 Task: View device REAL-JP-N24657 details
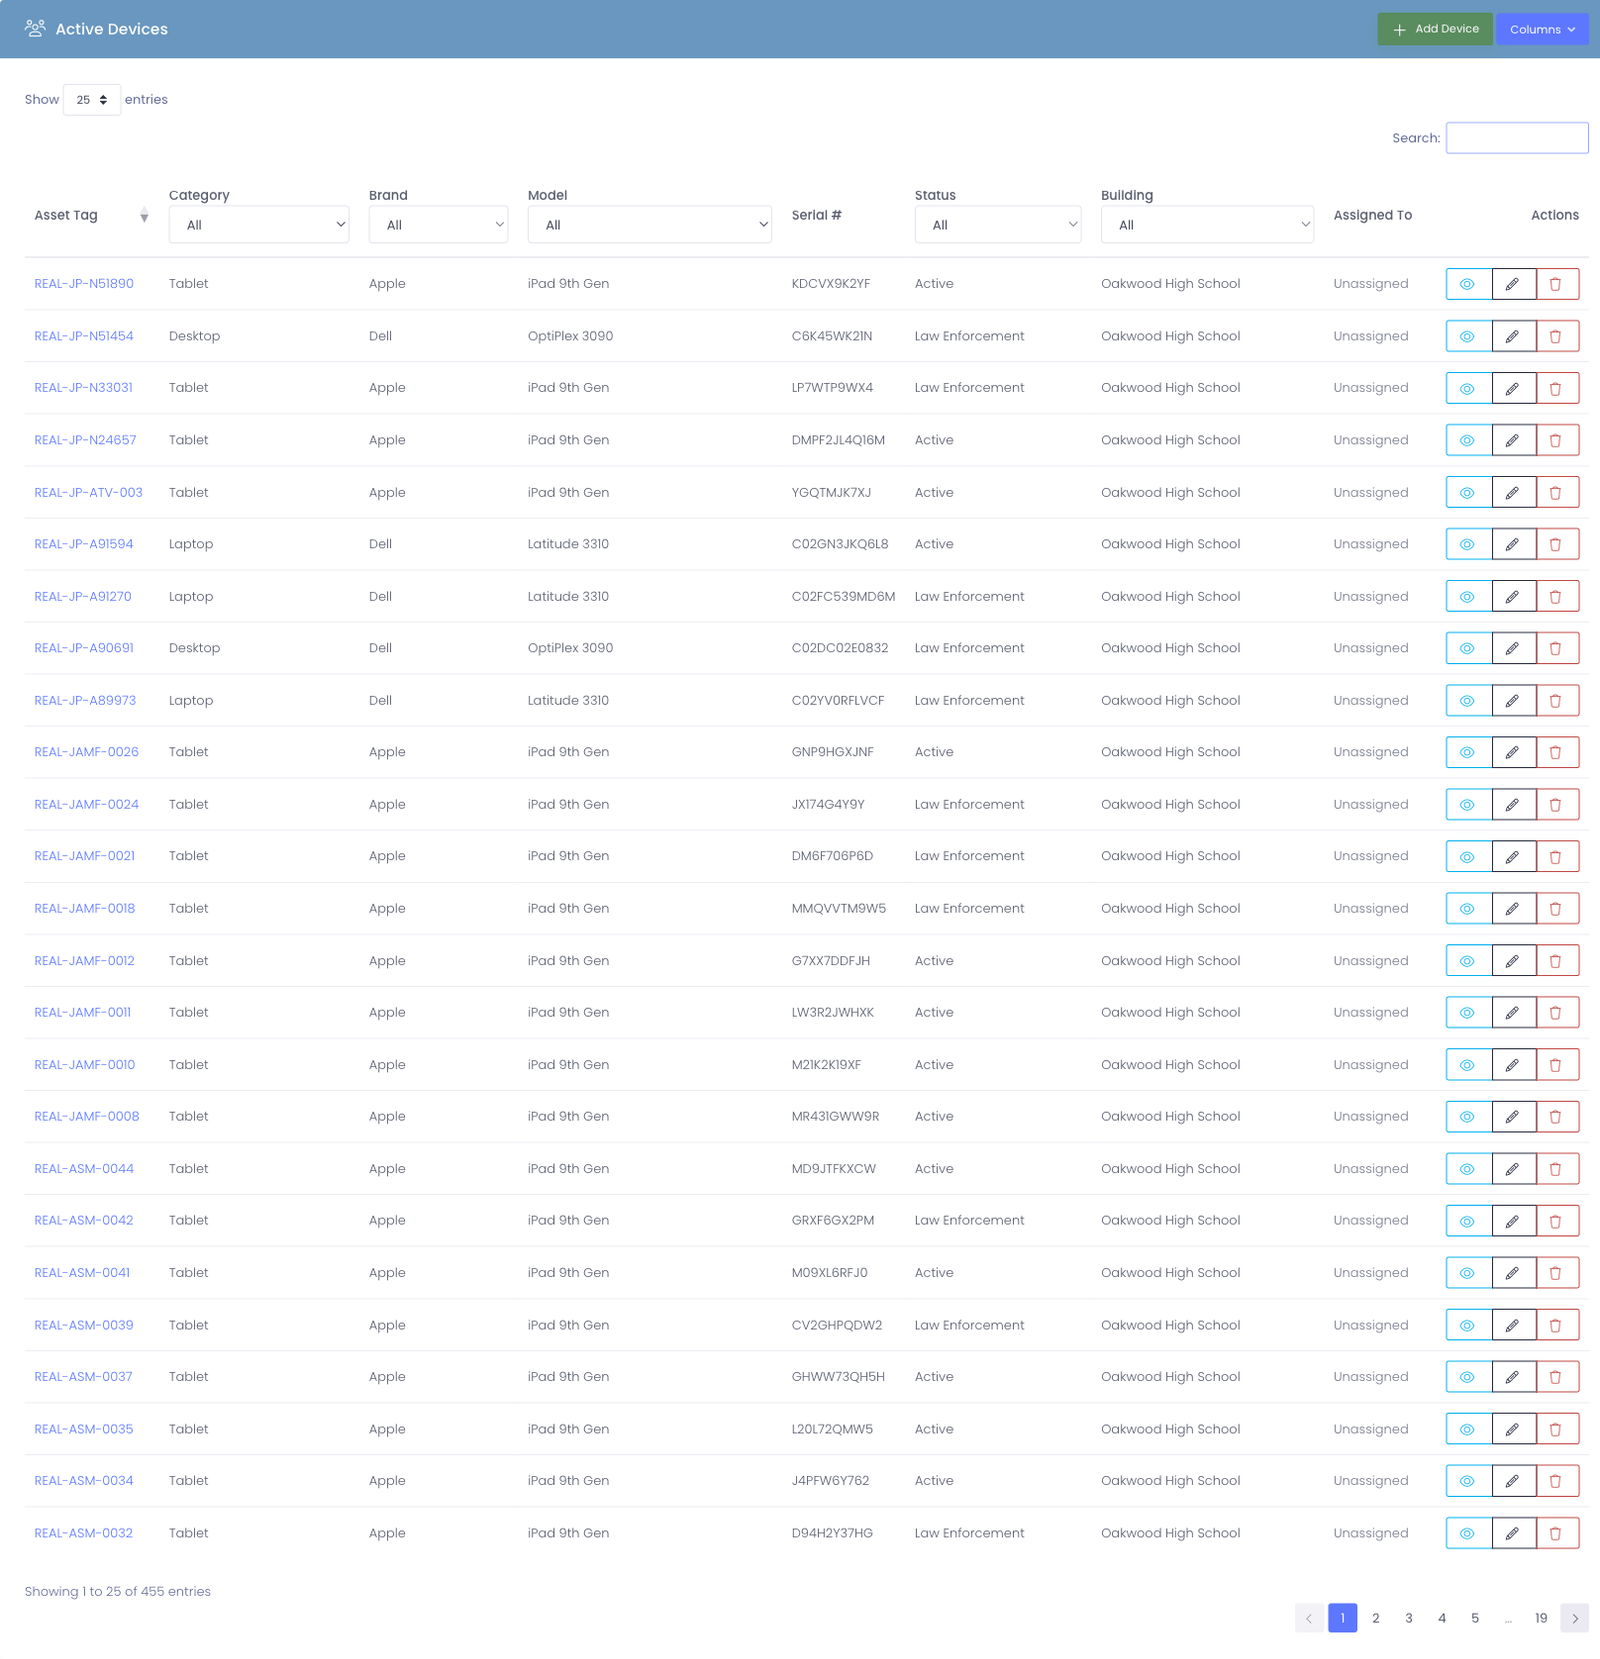tap(1468, 440)
